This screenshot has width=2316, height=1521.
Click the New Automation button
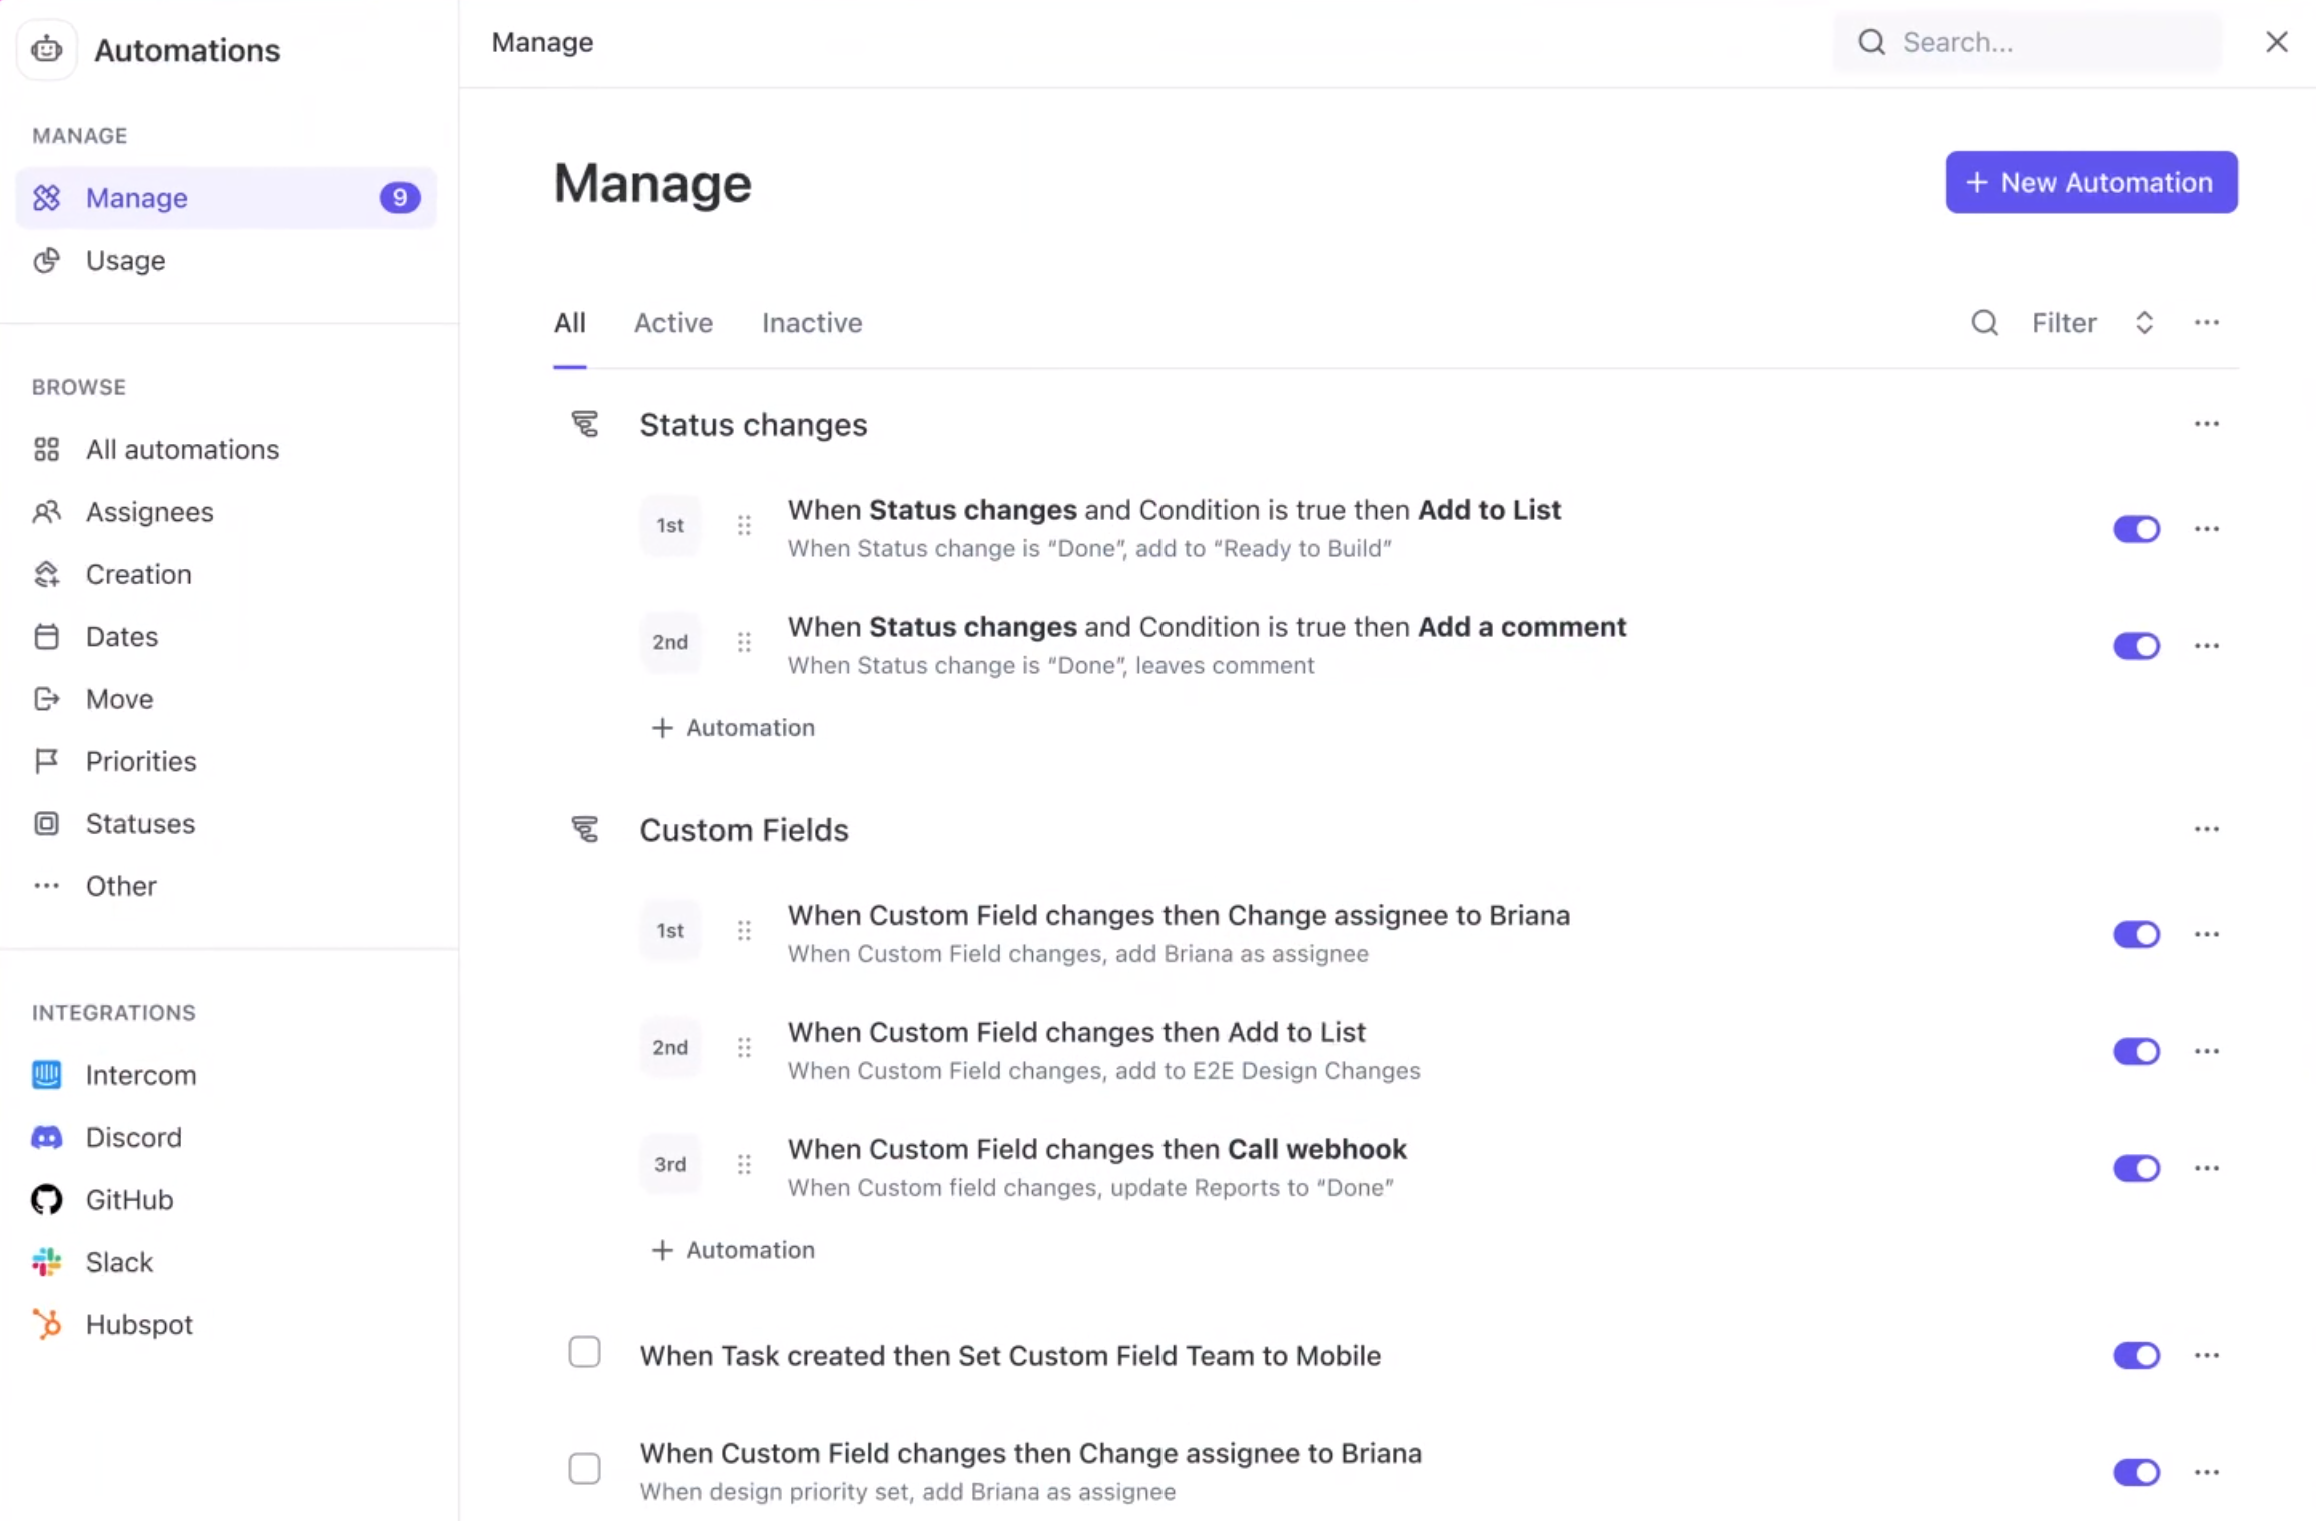click(x=2090, y=182)
